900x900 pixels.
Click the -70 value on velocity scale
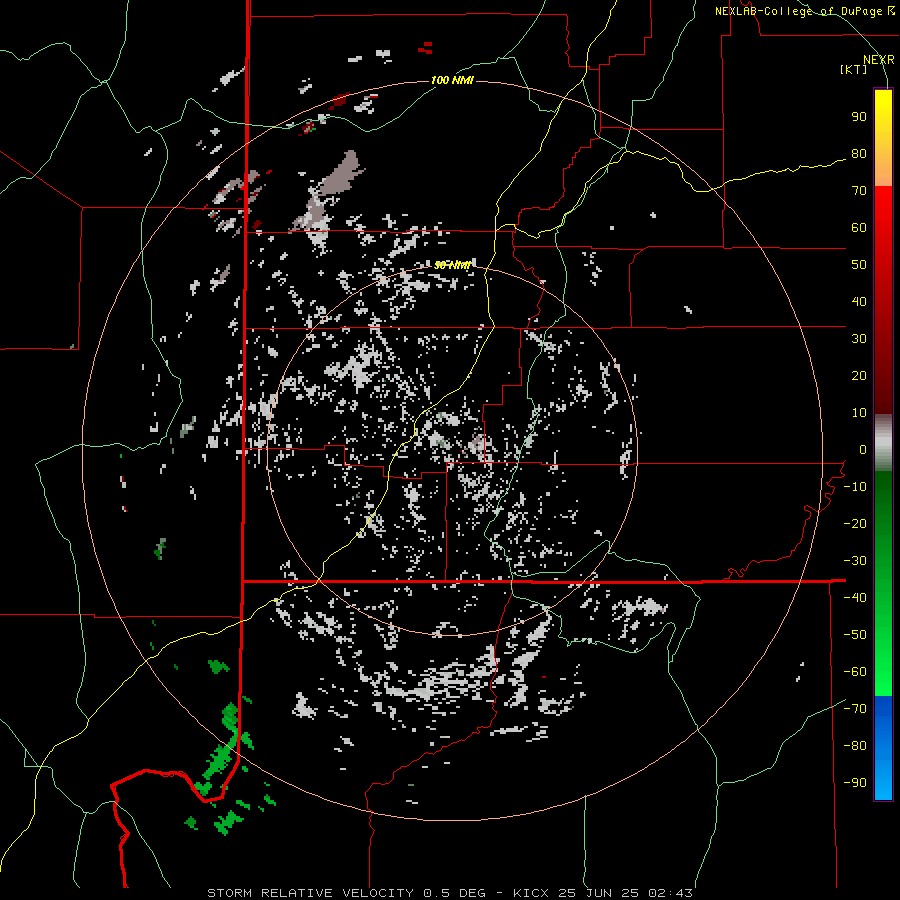click(855, 709)
